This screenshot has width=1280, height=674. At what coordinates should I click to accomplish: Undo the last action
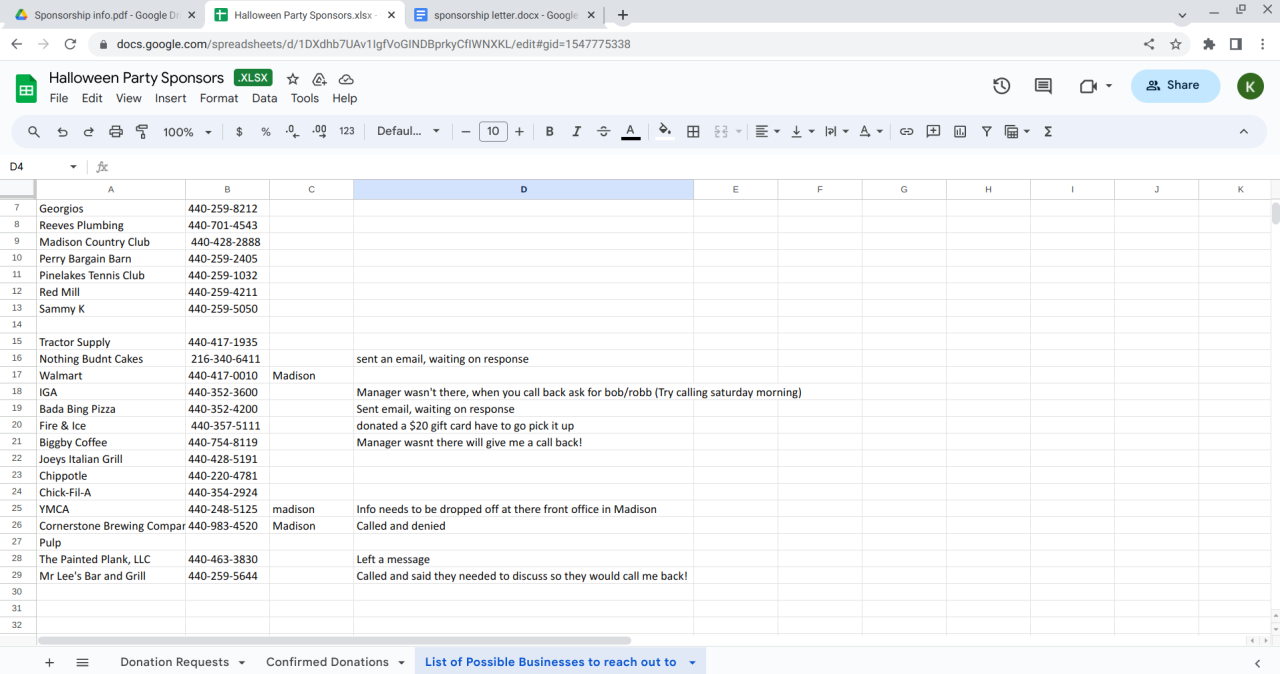click(62, 132)
